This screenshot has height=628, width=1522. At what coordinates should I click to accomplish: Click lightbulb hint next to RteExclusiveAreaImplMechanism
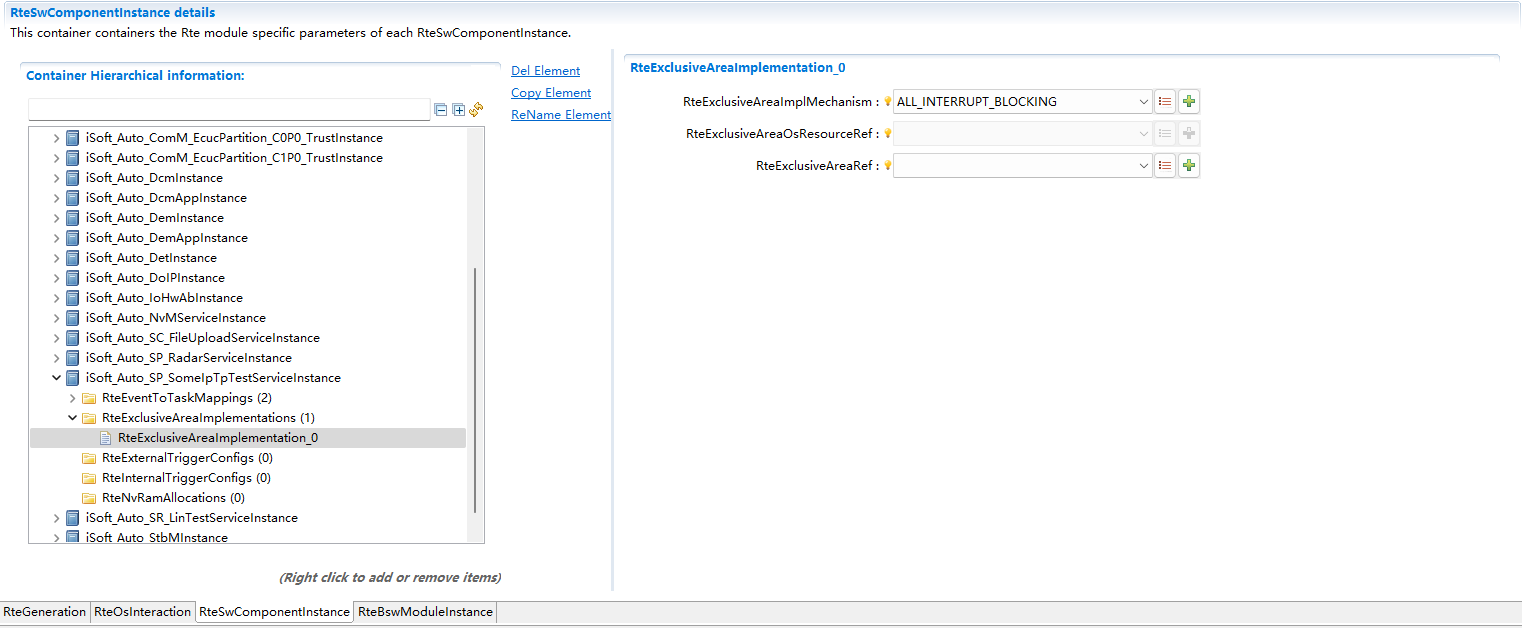tap(887, 102)
